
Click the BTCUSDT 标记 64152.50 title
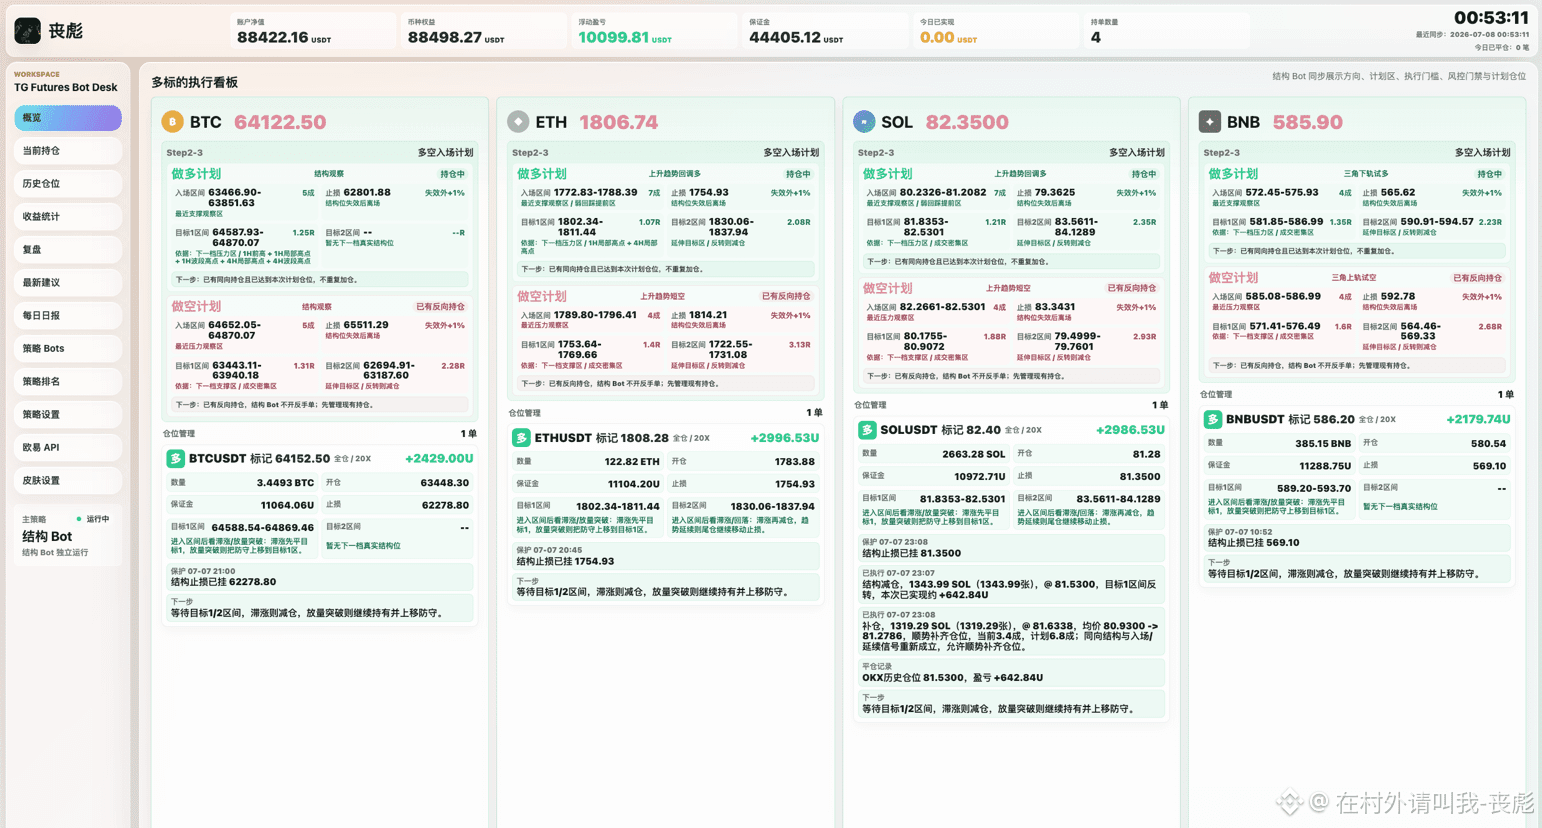pyautogui.click(x=259, y=459)
